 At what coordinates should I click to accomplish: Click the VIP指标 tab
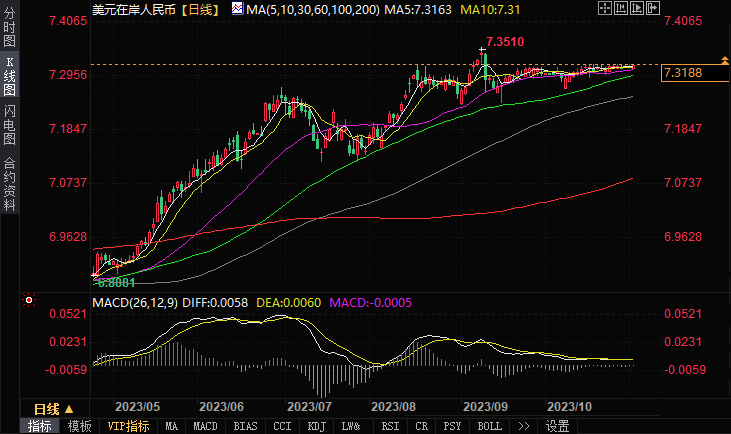point(128,426)
